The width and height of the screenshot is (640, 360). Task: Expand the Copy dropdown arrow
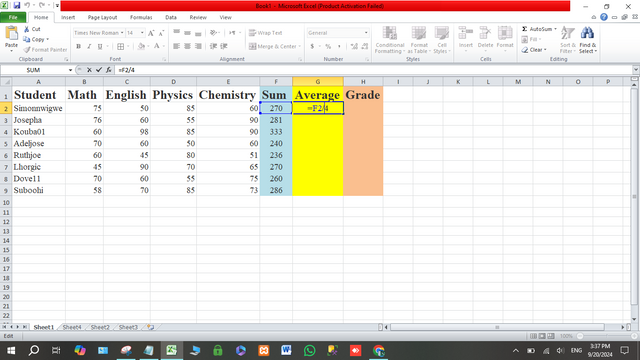point(48,40)
